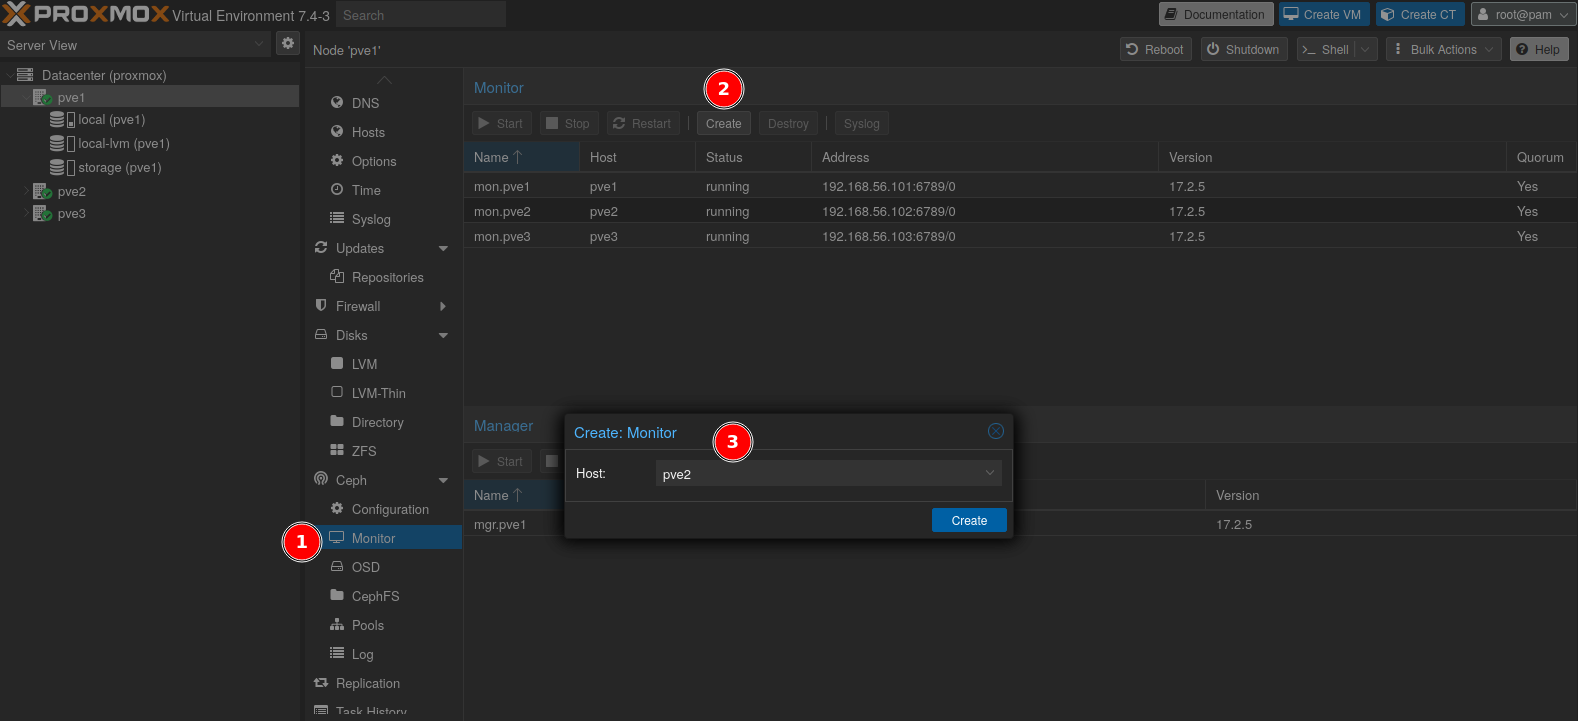Open node Options
Screen dimensions: 1578x721
374,161
